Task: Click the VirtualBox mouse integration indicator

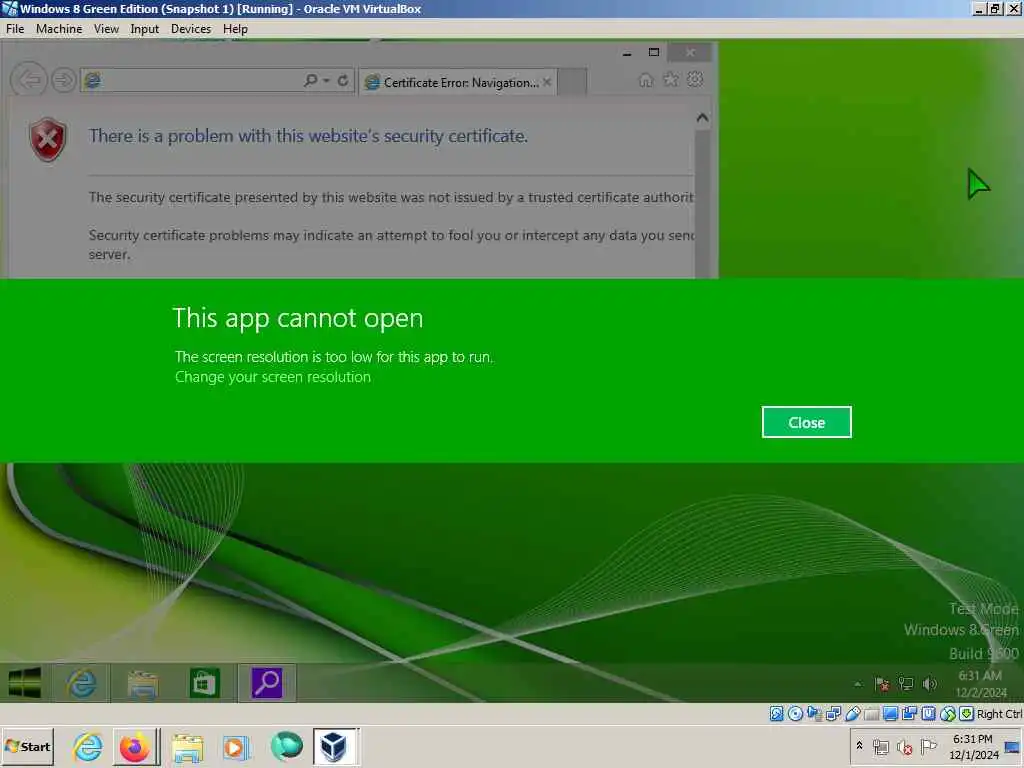Action: [x=948, y=714]
